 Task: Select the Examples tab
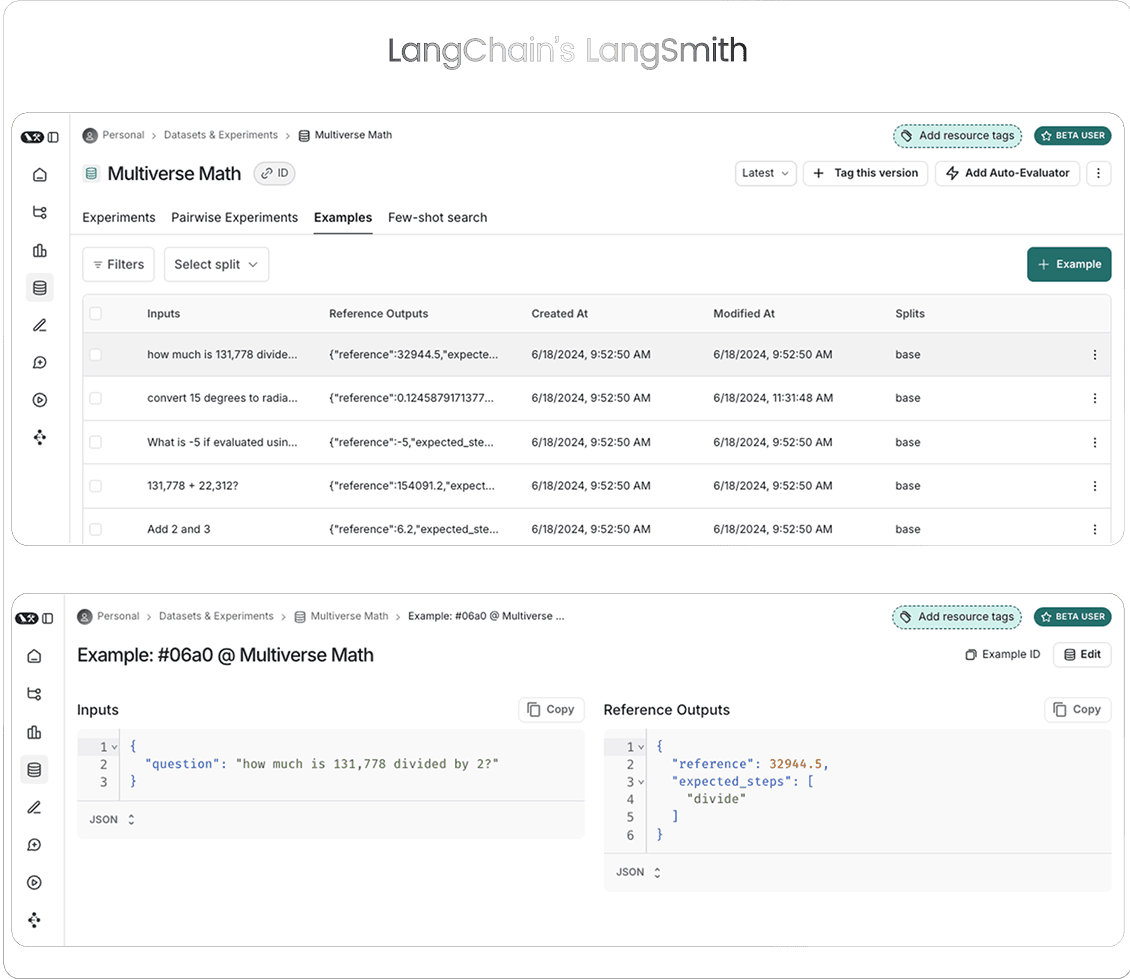tap(343, 218)
